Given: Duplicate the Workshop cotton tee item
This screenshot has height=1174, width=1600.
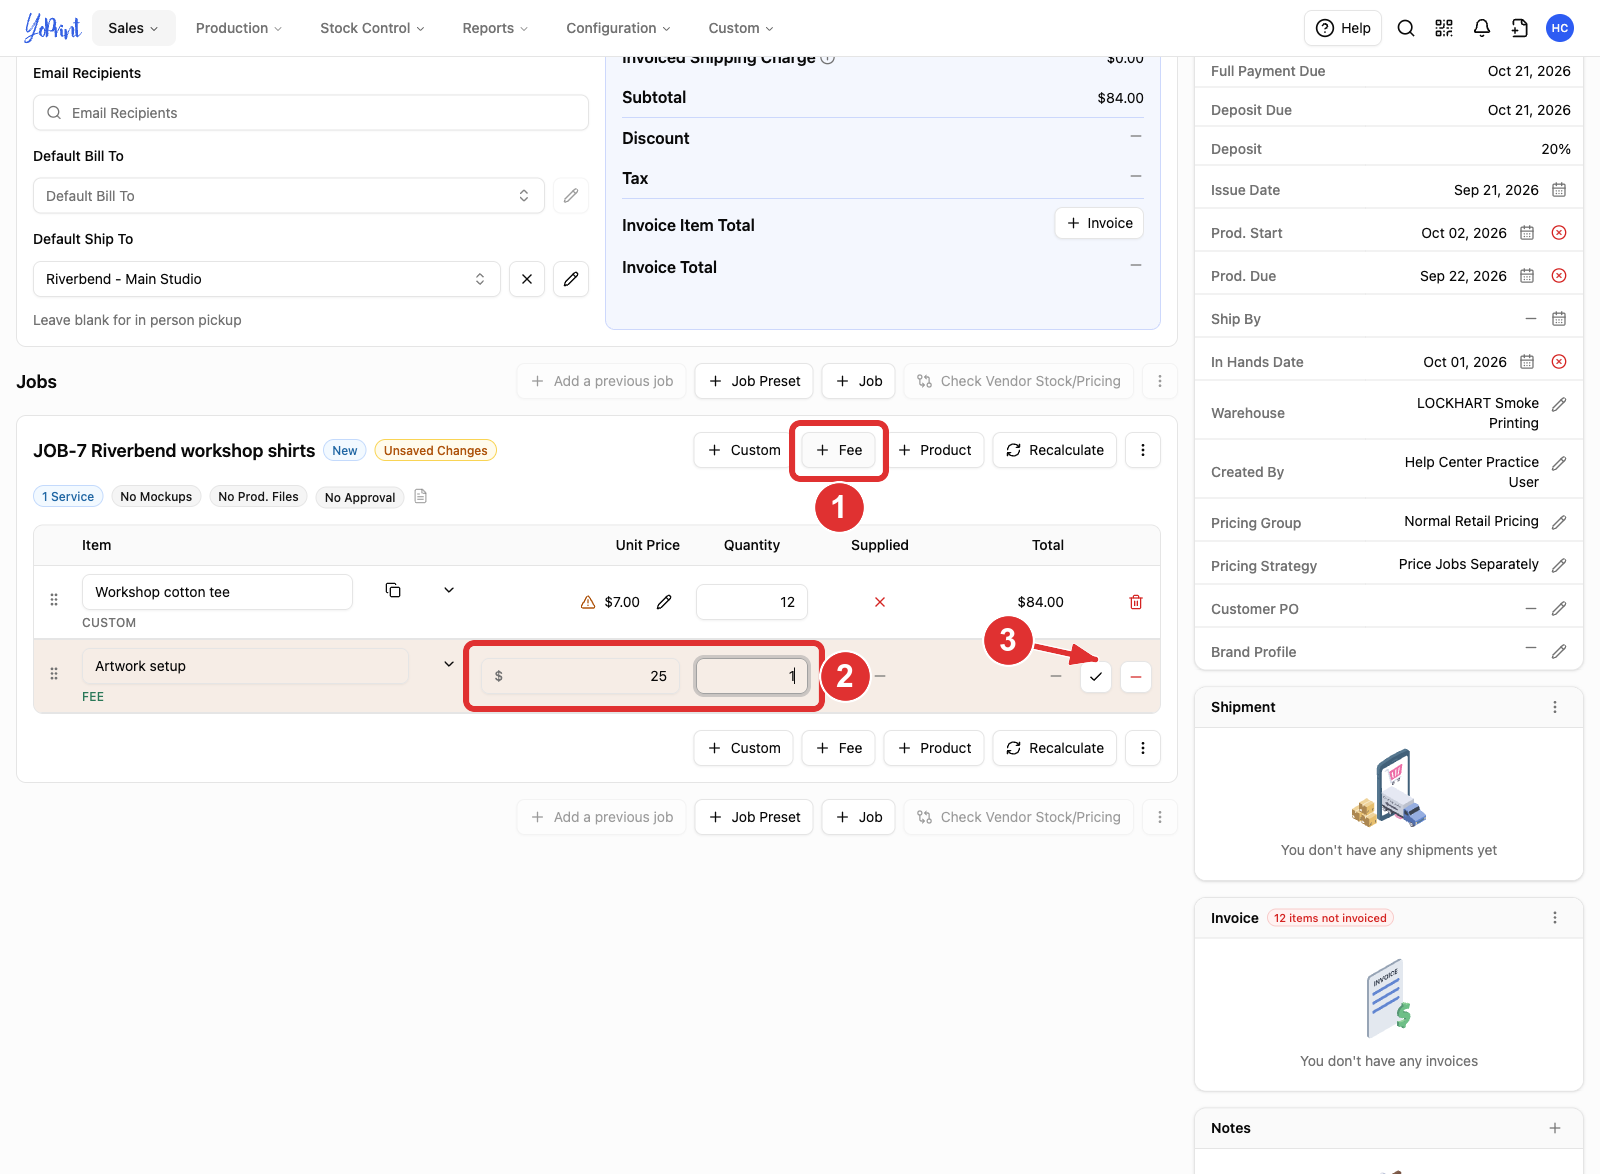Looking at the screenshot, I should pyautogui.click(x=393, y=590).
